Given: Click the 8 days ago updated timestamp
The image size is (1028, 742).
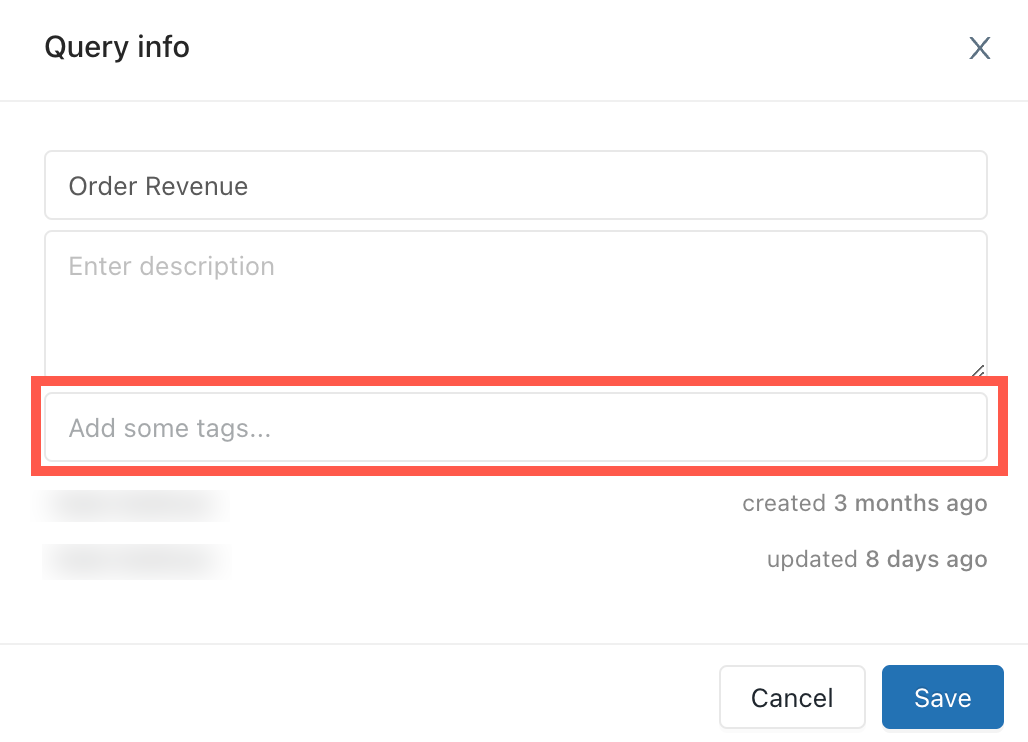Looking at the screenshot, I should point(924,559).
